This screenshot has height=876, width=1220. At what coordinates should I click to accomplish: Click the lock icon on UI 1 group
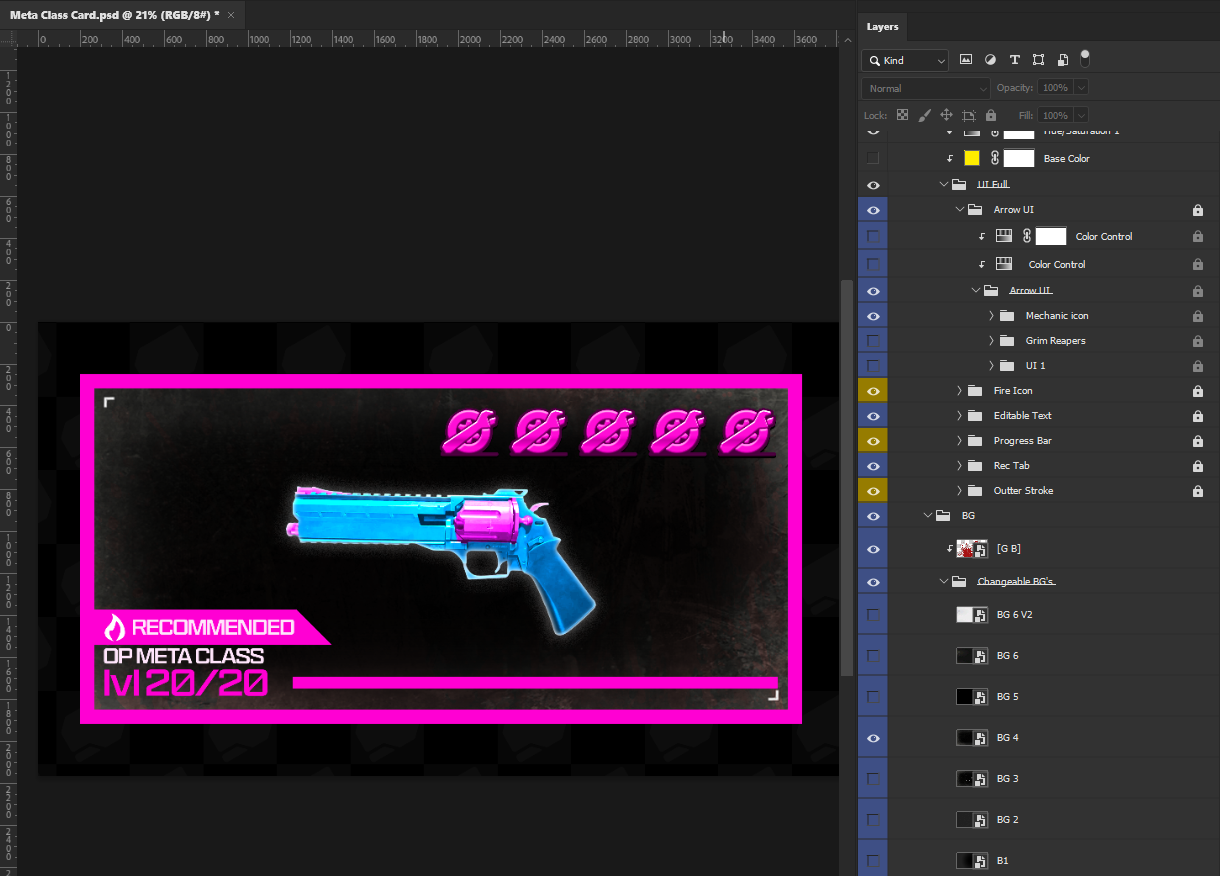[x=1197, y=366]
